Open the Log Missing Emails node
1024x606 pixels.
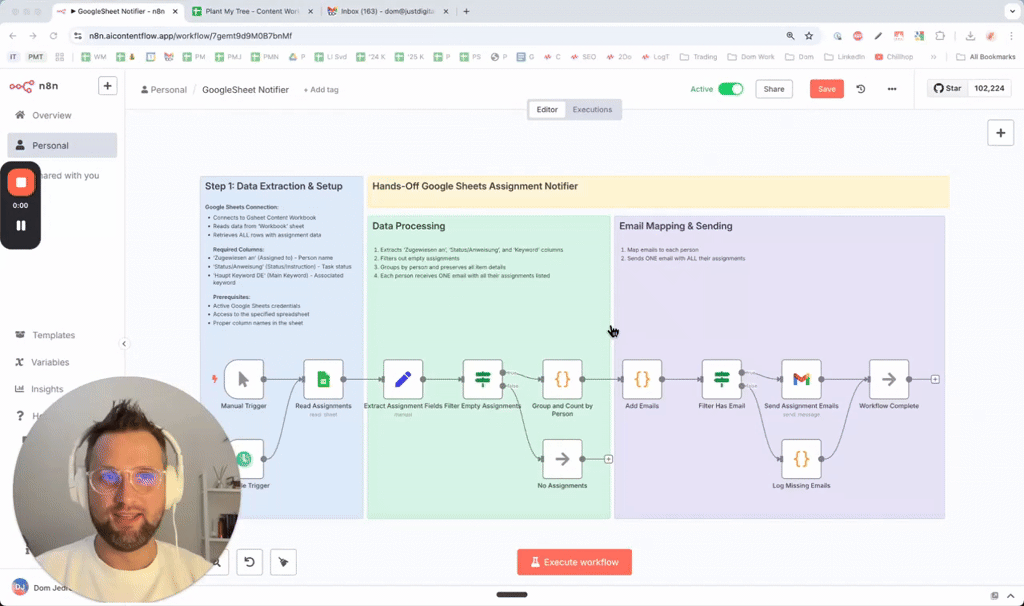801,459
